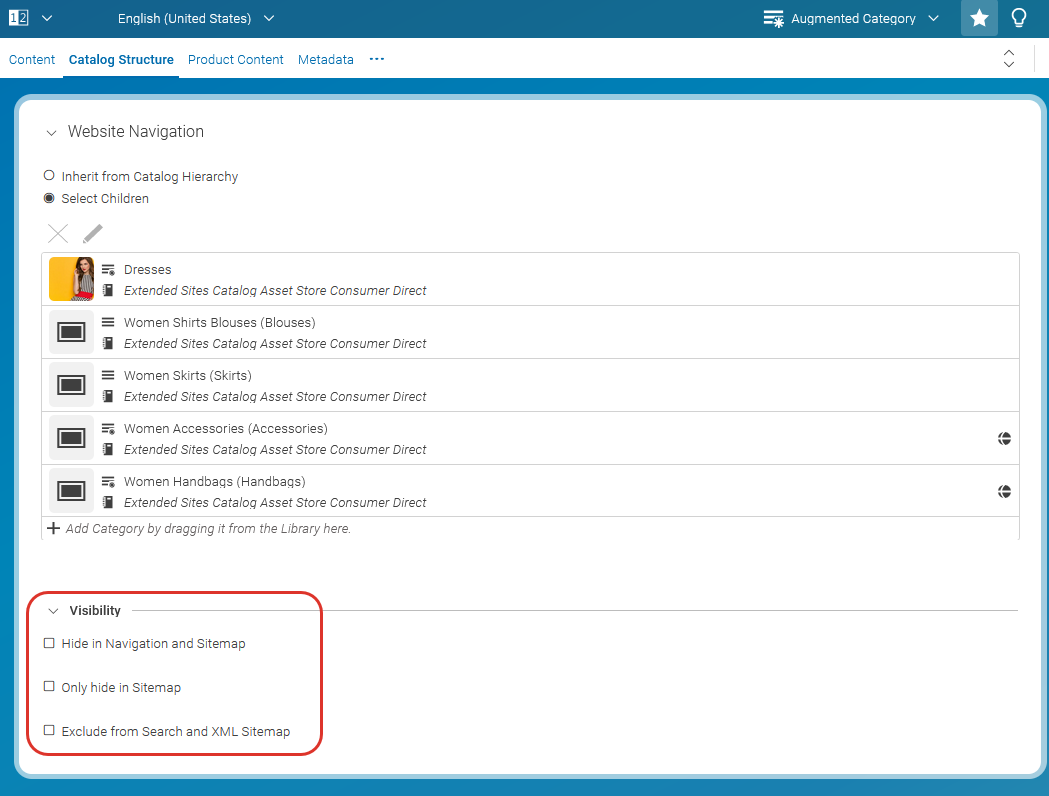This screenshot has width=1049, height=796.
Task: Click the plus Add Category icon
Action: (54, 528)
